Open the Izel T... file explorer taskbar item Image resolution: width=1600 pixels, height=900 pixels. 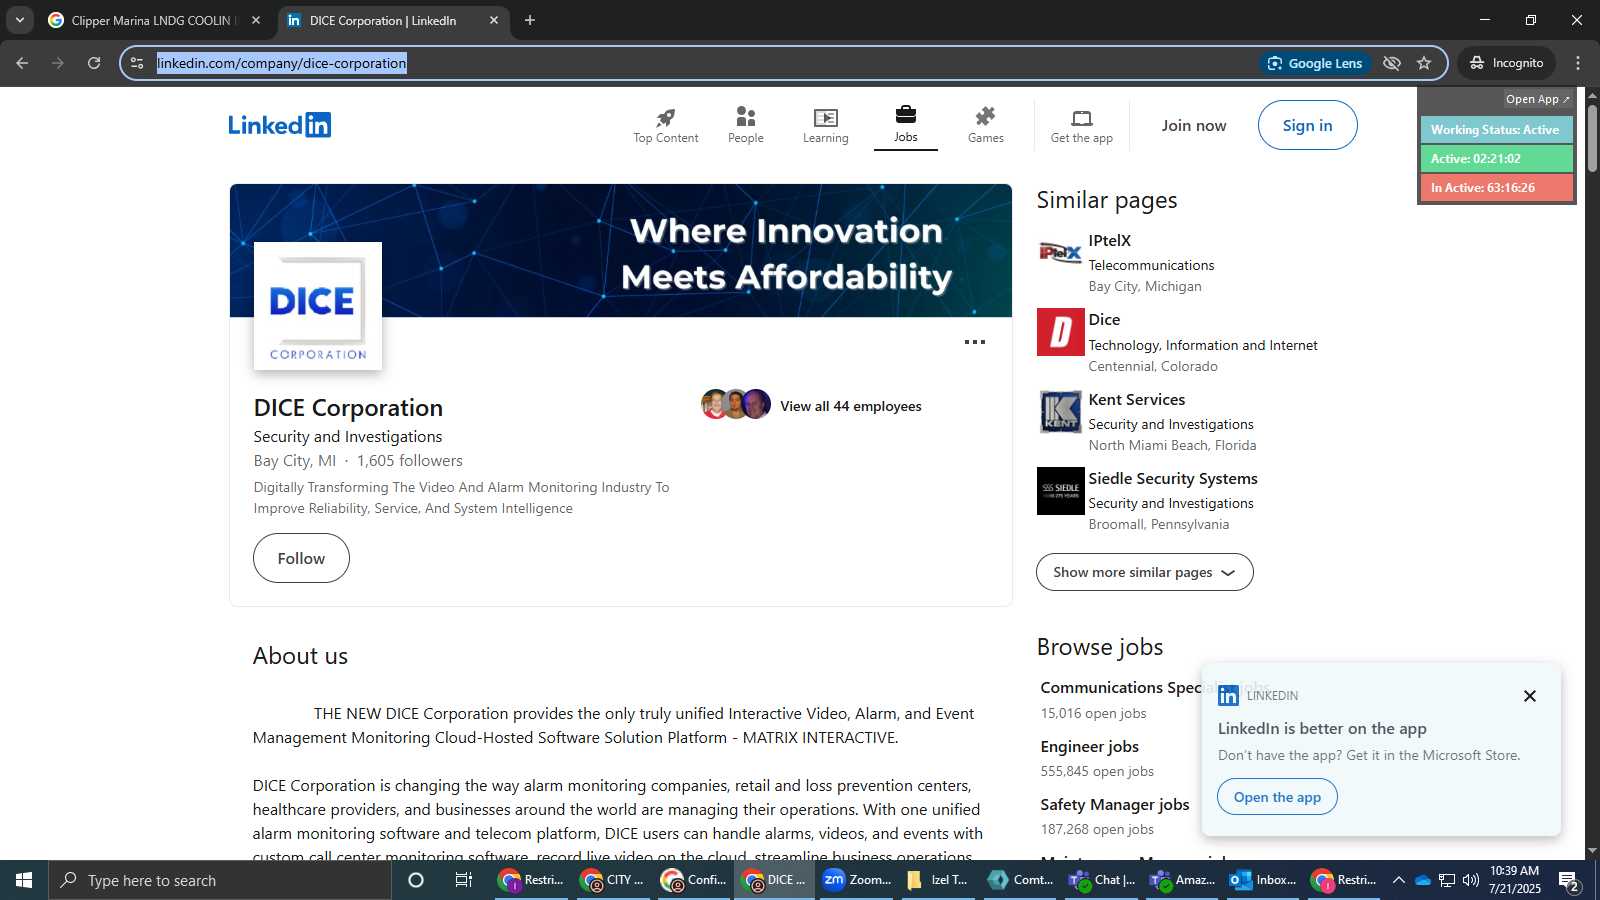pyautogui.click(x=939, y=880)
